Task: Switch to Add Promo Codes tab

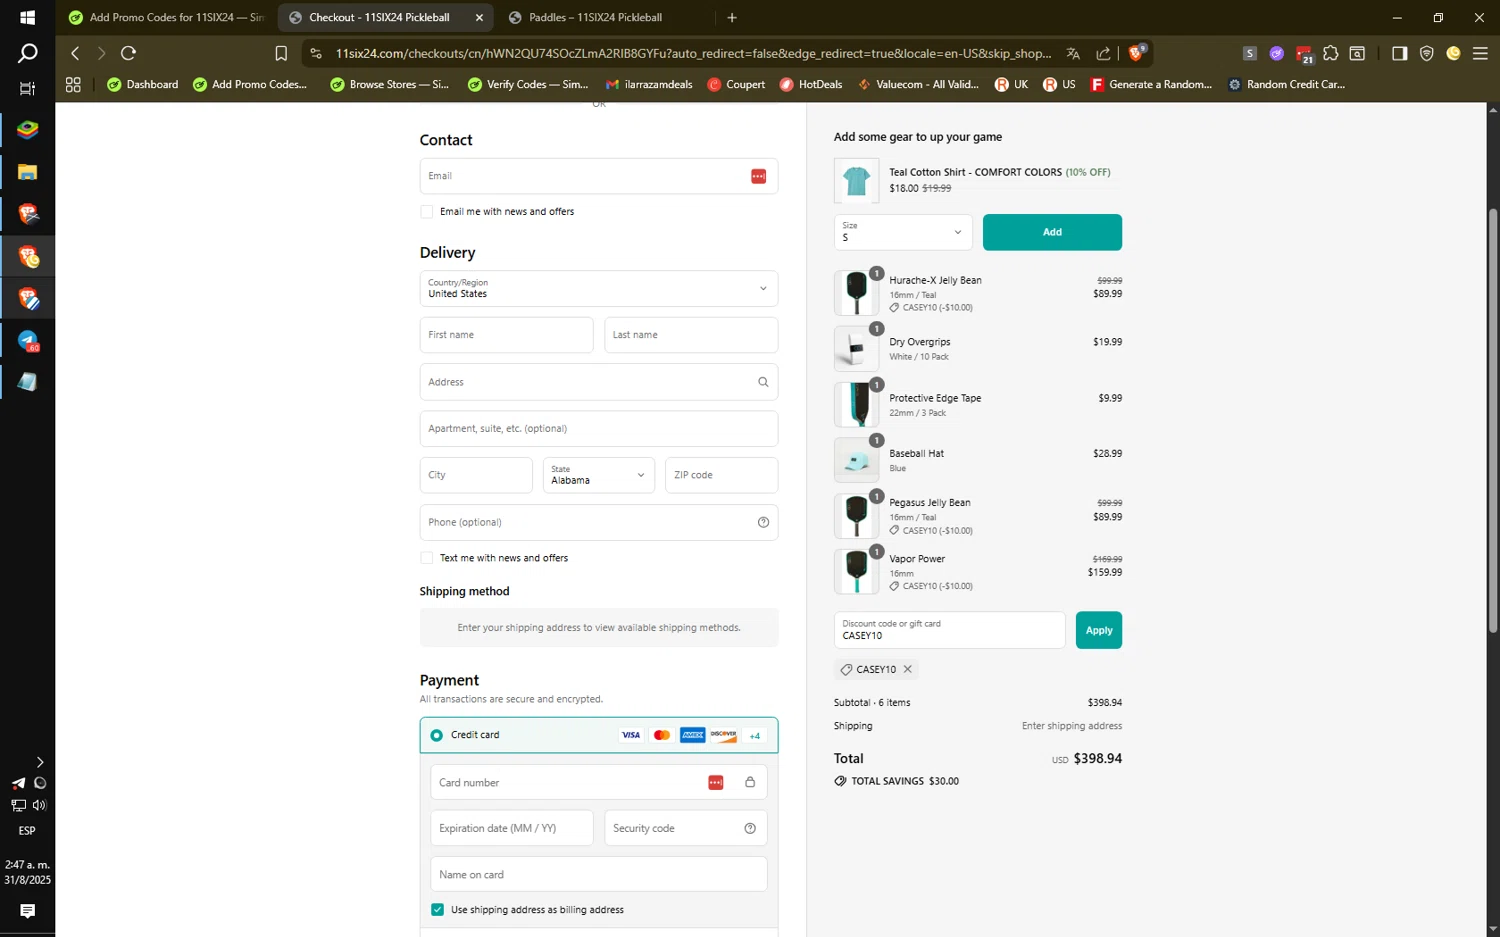Action: click(166, 17)
